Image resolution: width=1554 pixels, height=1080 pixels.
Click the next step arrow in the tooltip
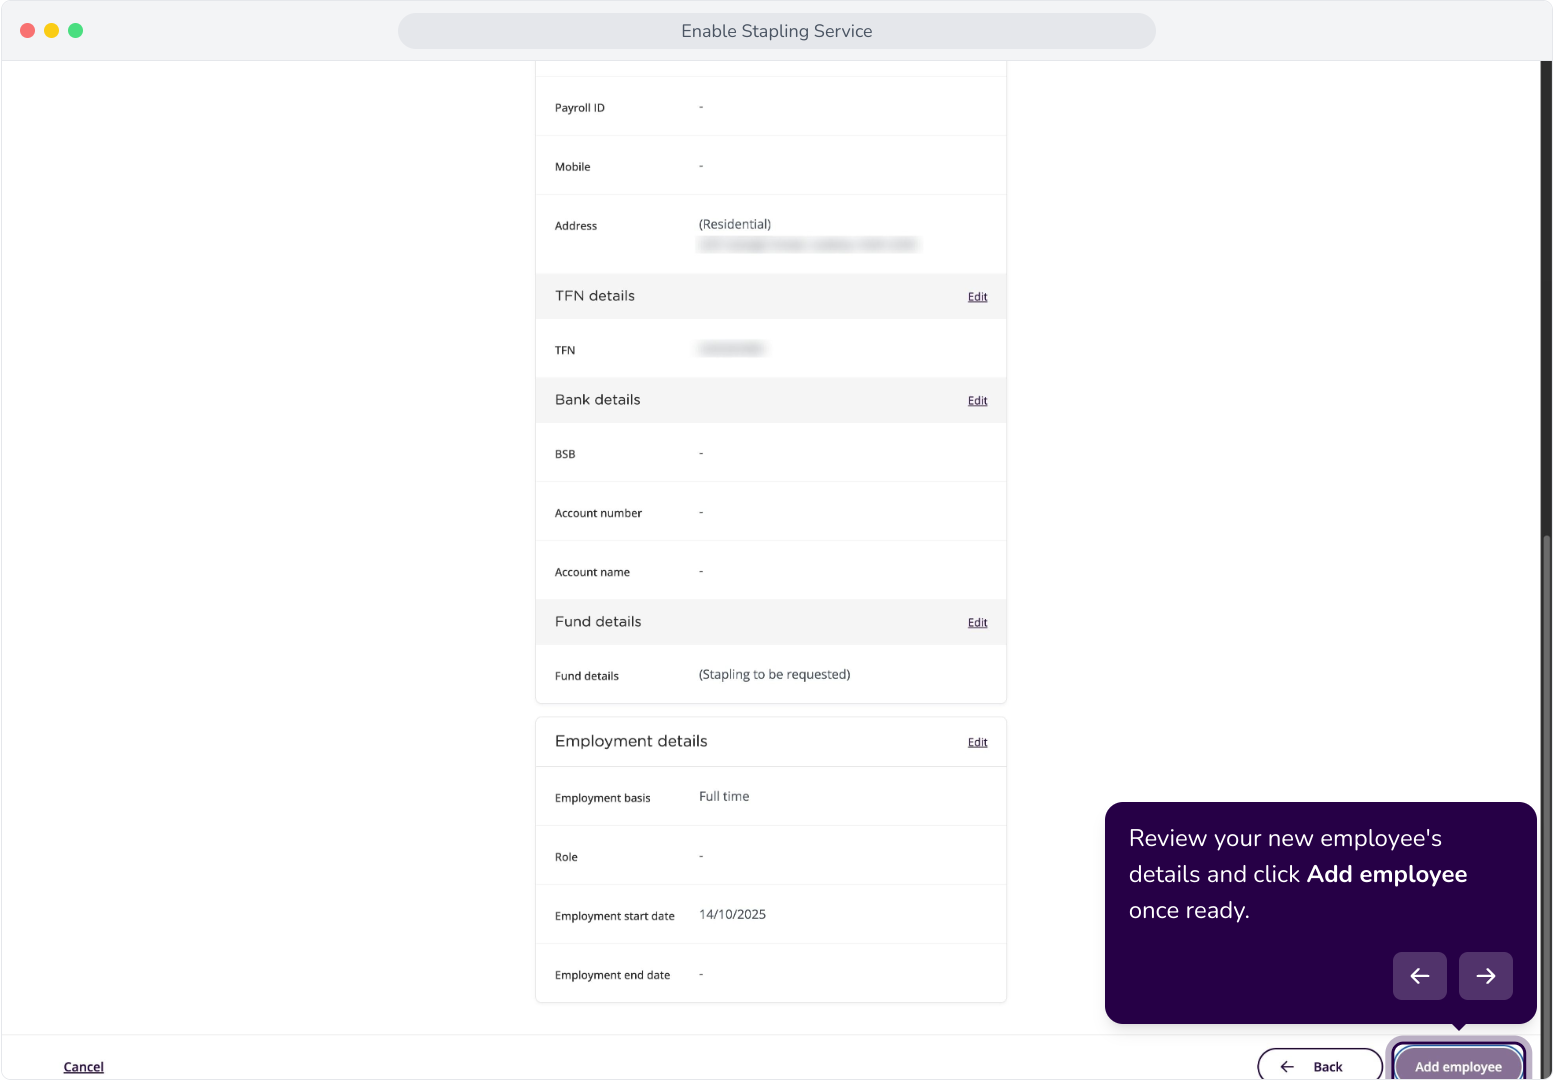pyautogui.click(x=1485, y=976)
